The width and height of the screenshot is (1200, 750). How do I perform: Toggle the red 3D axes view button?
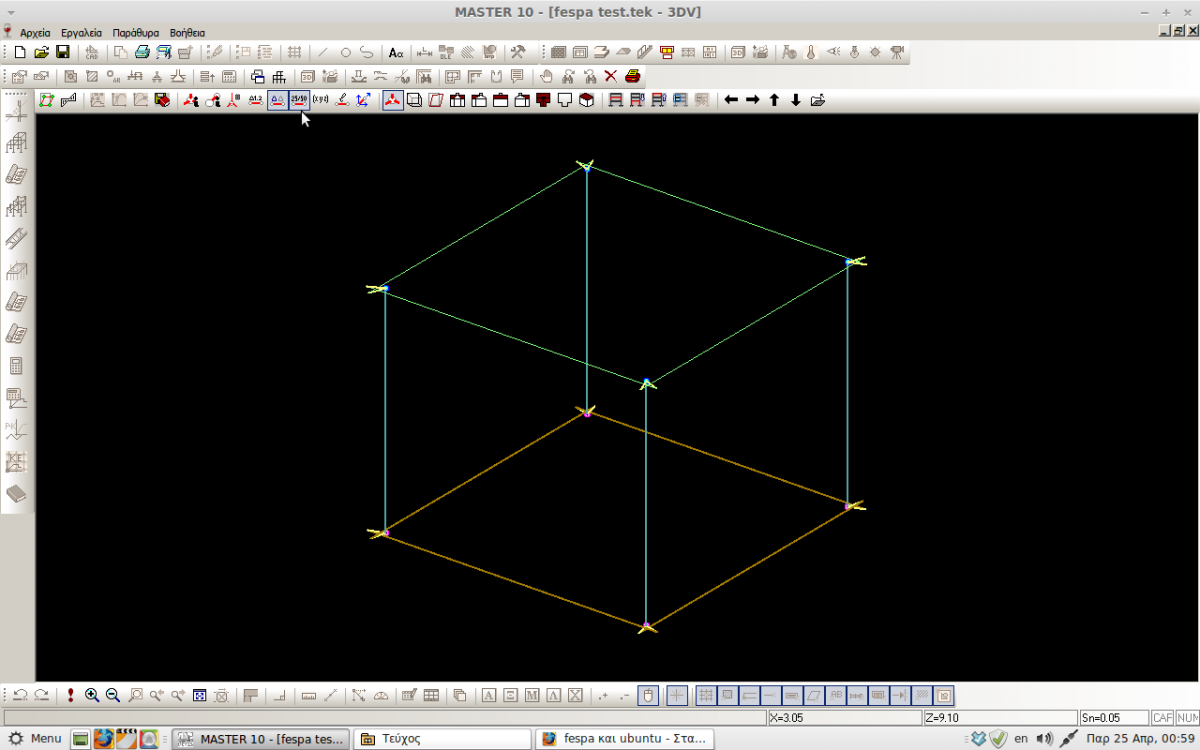click(393, 100)
